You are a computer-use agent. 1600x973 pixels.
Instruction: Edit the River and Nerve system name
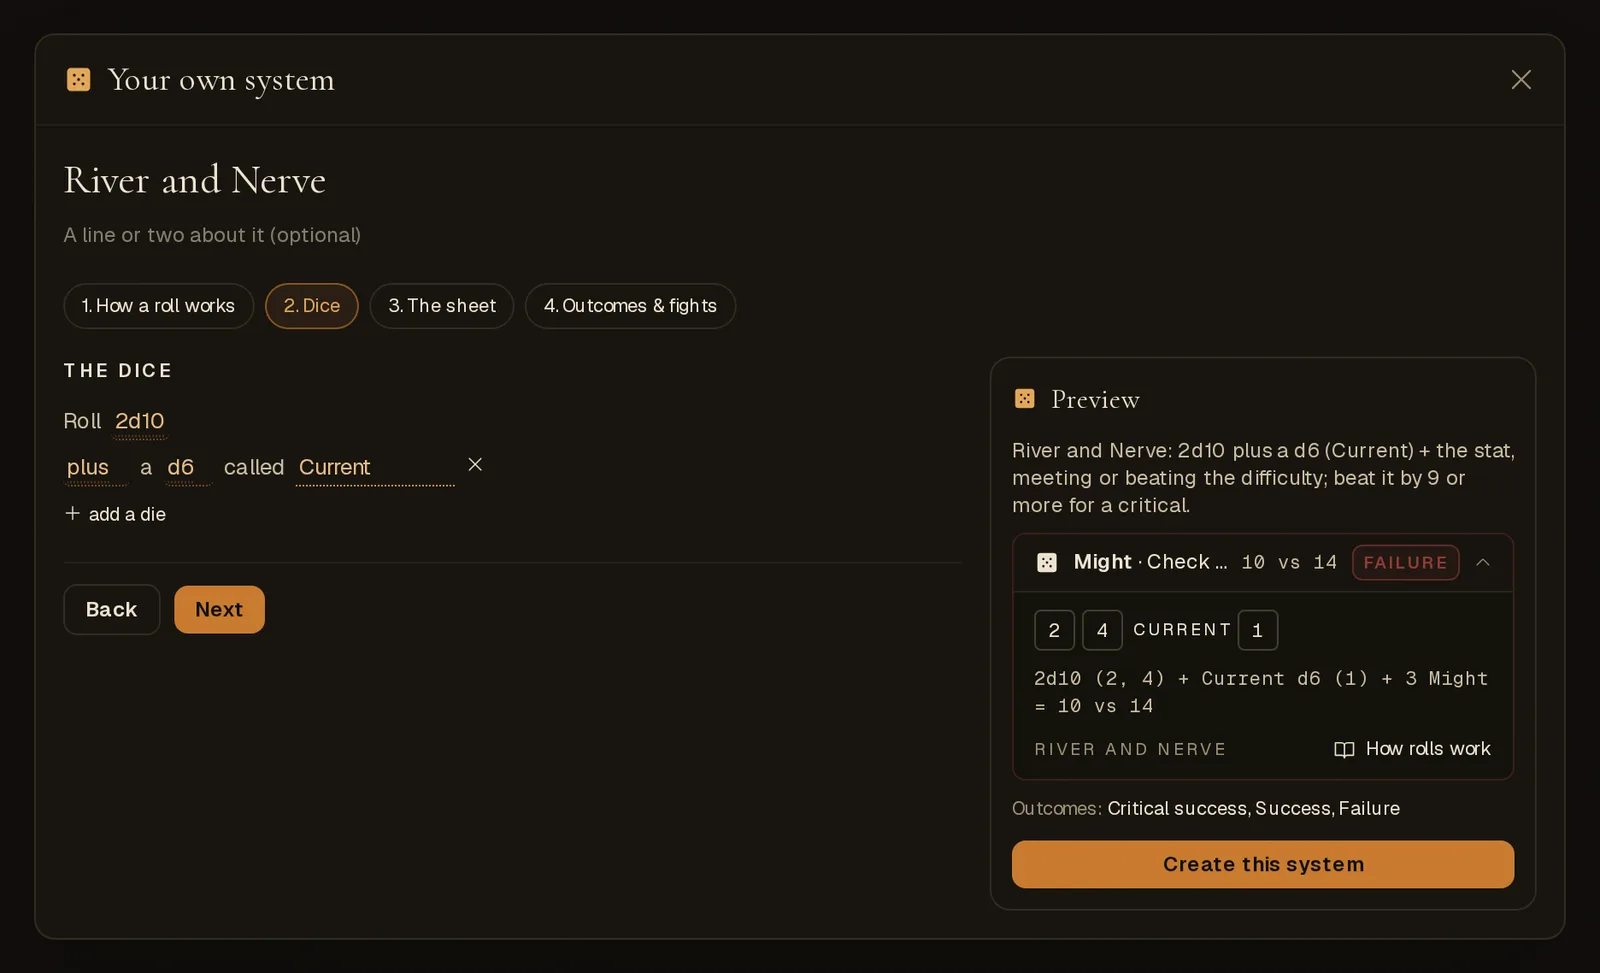(195, 180)
